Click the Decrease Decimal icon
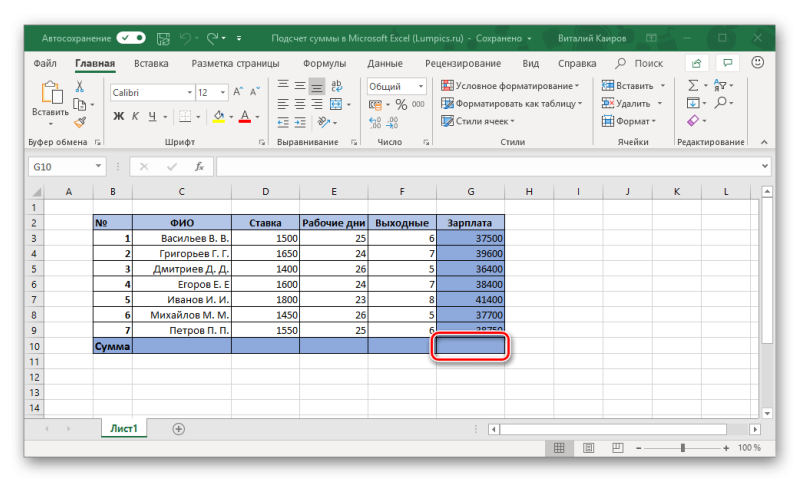Viewport: 800px width, 482px height. click(x=392, y=122)
